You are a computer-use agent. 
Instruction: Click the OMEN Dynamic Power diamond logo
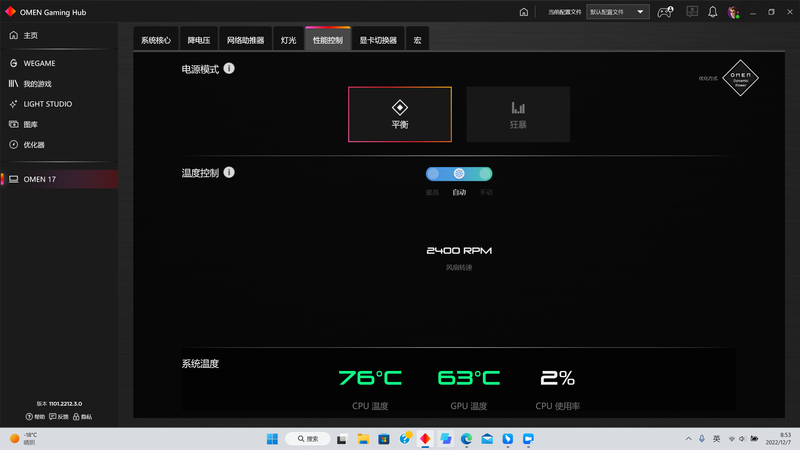pyautogui.click(x=740, y=78)
